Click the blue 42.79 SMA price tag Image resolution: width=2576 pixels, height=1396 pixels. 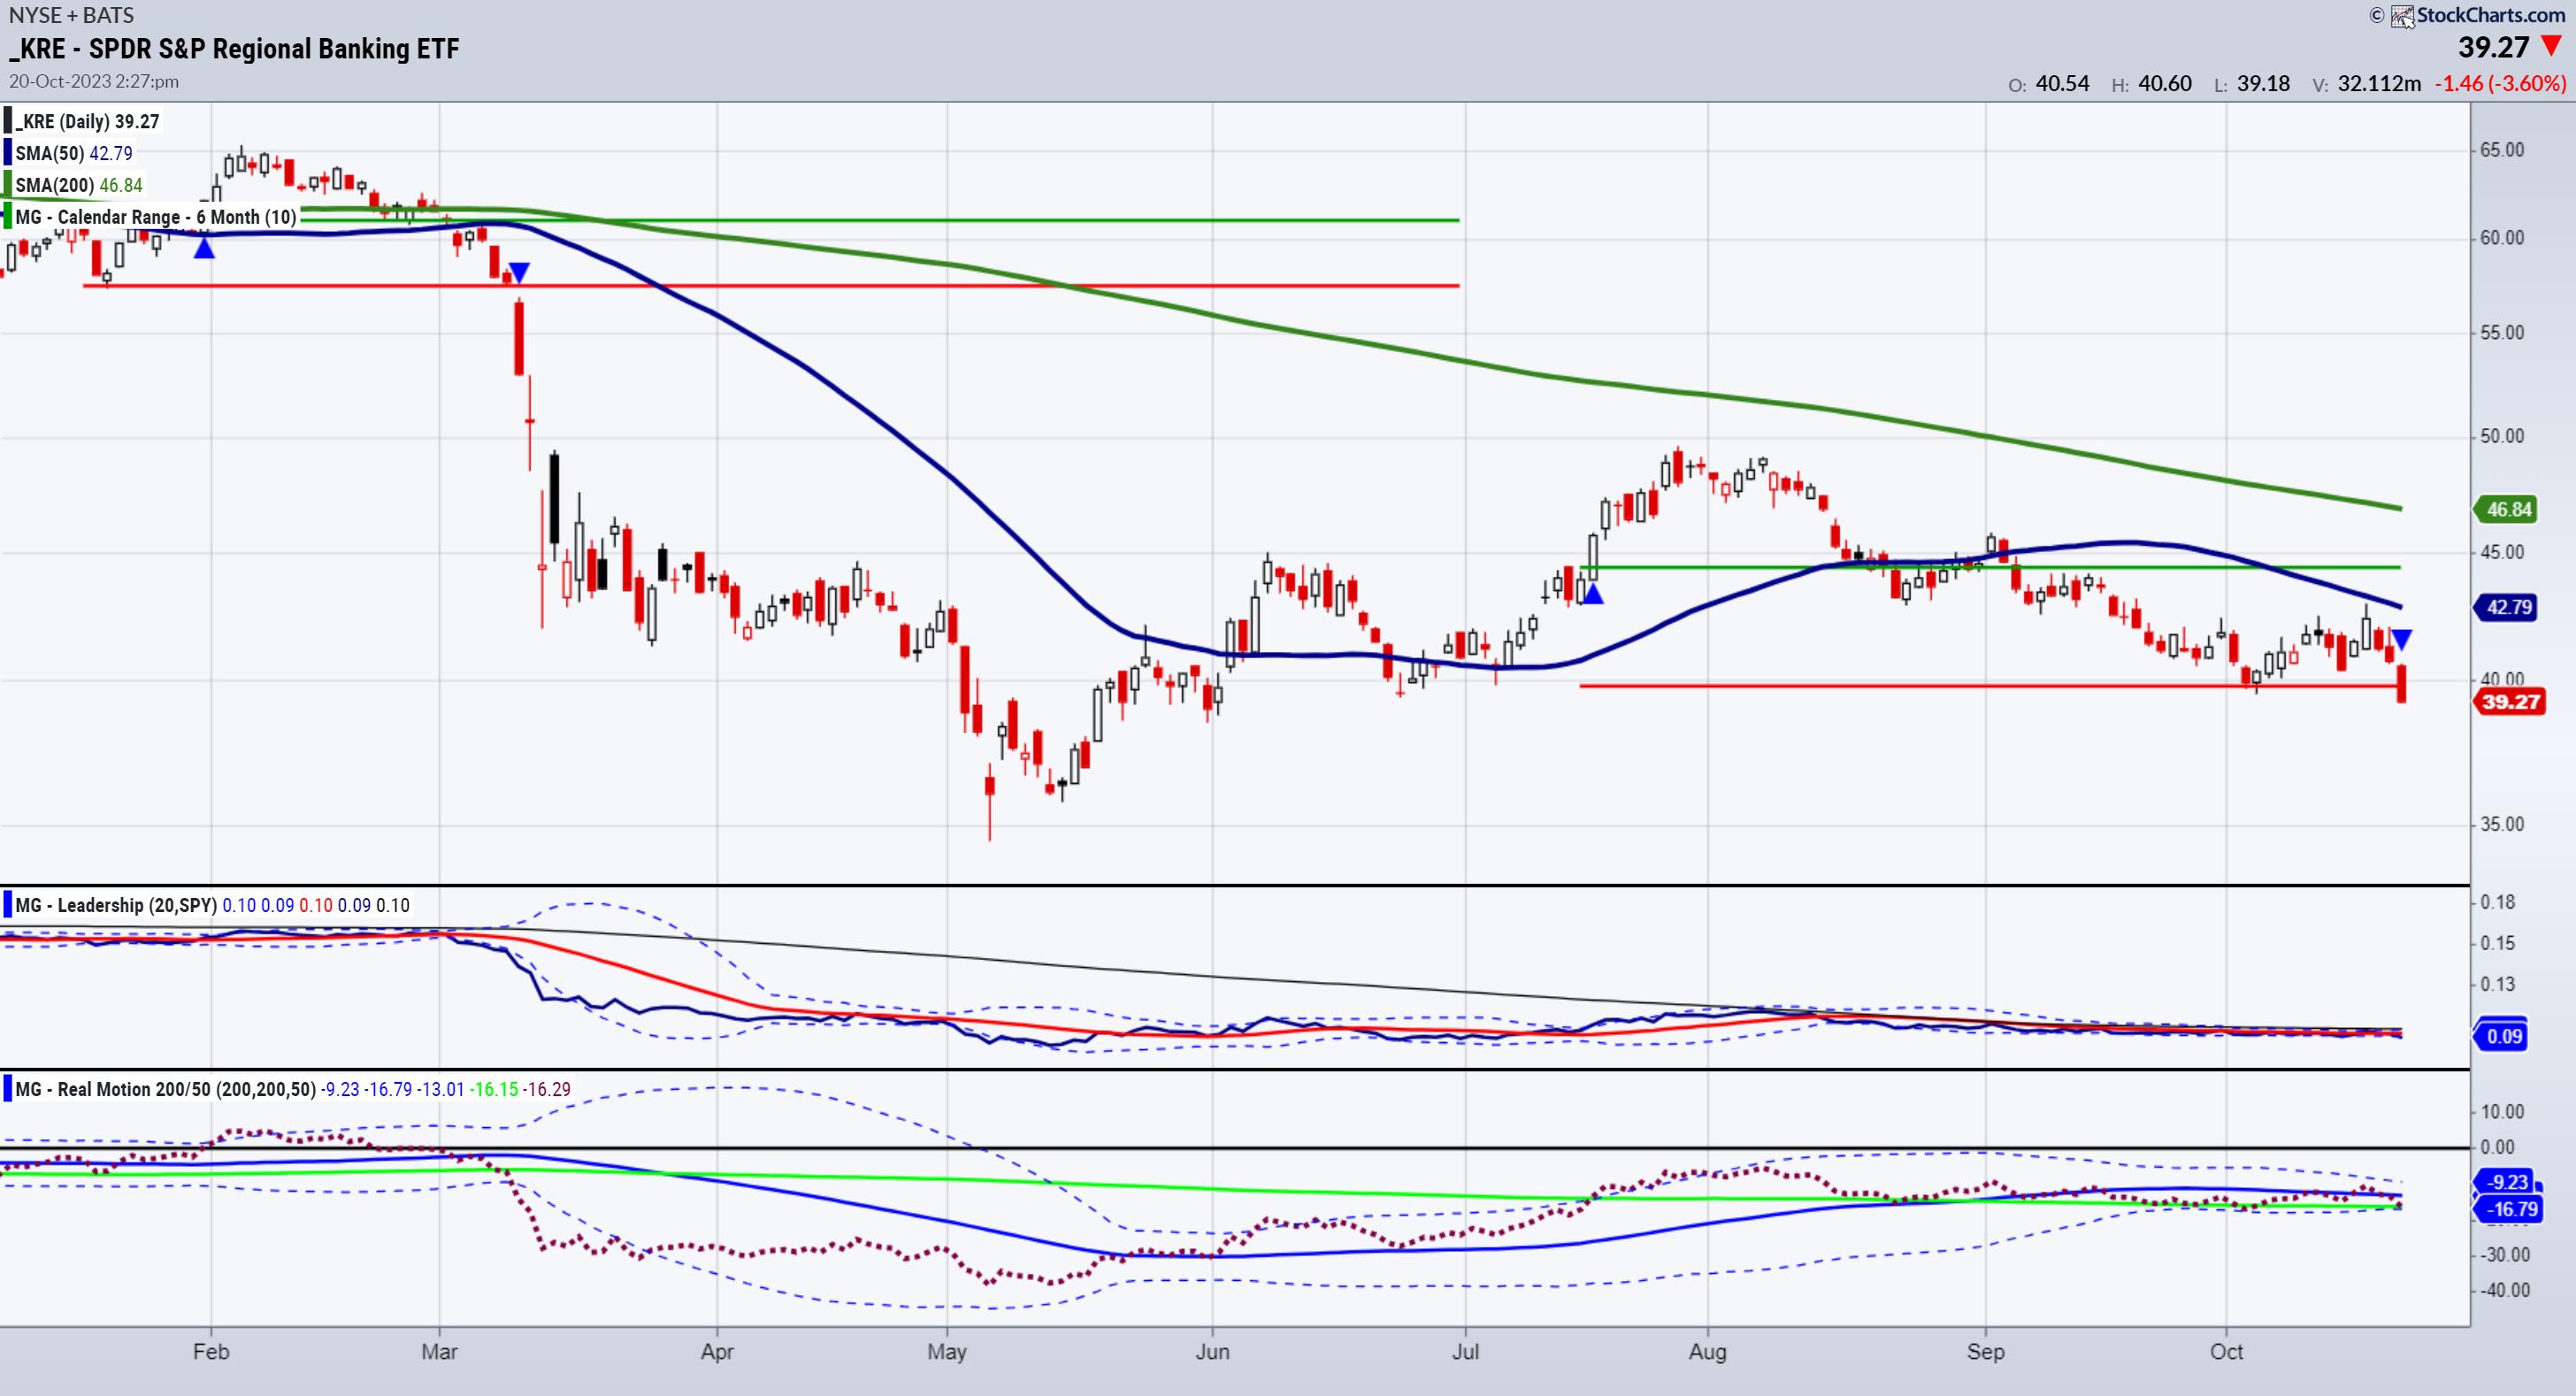2508,607
